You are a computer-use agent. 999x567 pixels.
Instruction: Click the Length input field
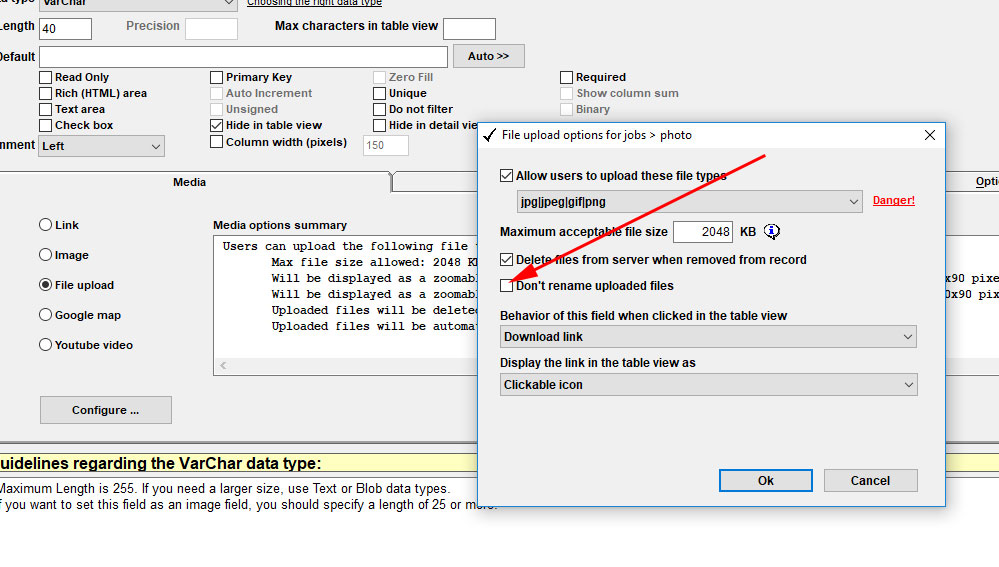click(66, 29)
